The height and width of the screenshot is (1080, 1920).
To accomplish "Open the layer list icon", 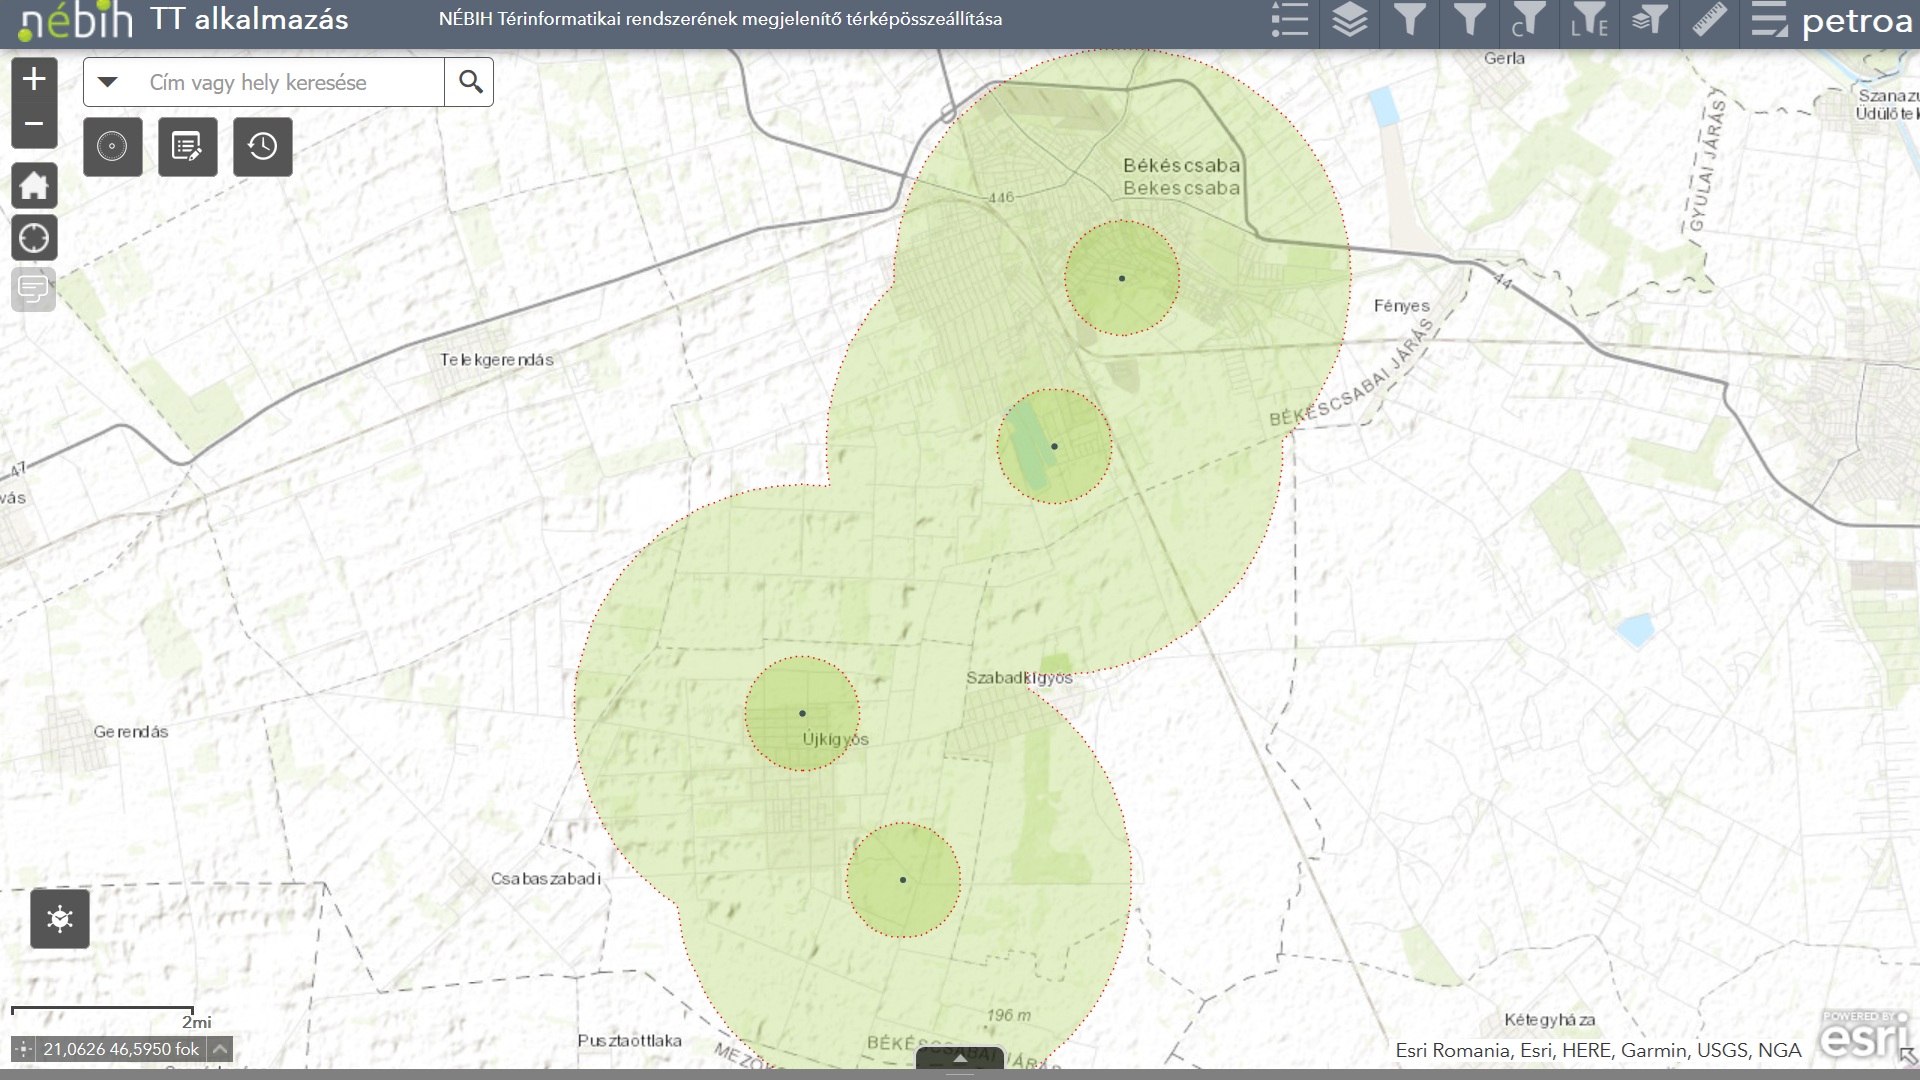I will (1349, 20).
